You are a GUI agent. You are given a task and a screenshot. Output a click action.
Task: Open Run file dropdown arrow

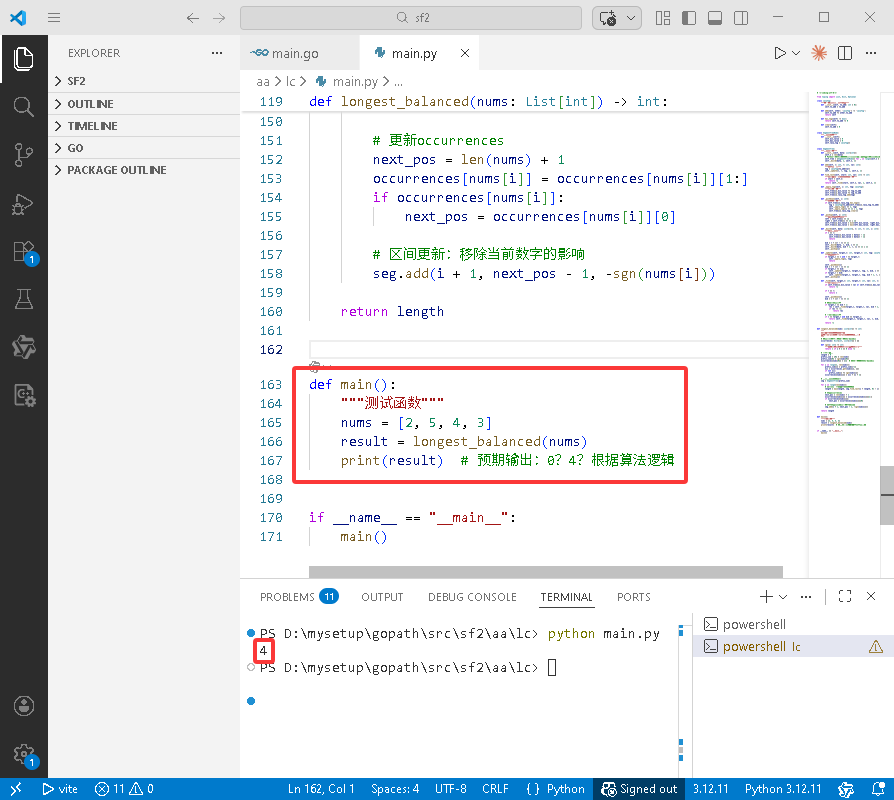click(x=797, y=53)
